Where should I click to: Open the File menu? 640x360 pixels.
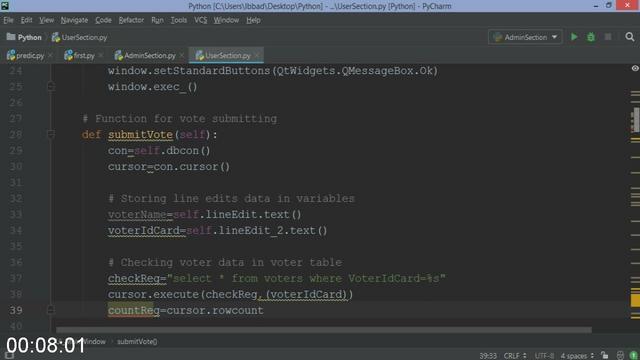[8, 20]
